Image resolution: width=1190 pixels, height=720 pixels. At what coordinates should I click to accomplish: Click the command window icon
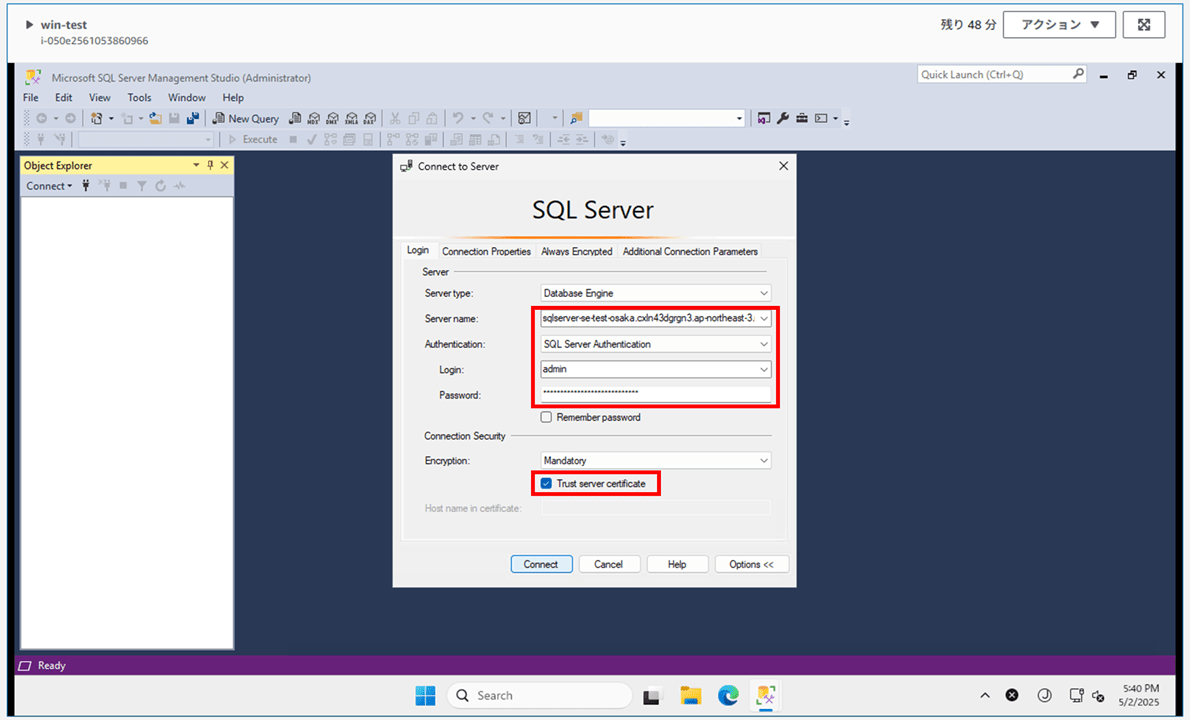pyautogui.click(x=821, y=118)
